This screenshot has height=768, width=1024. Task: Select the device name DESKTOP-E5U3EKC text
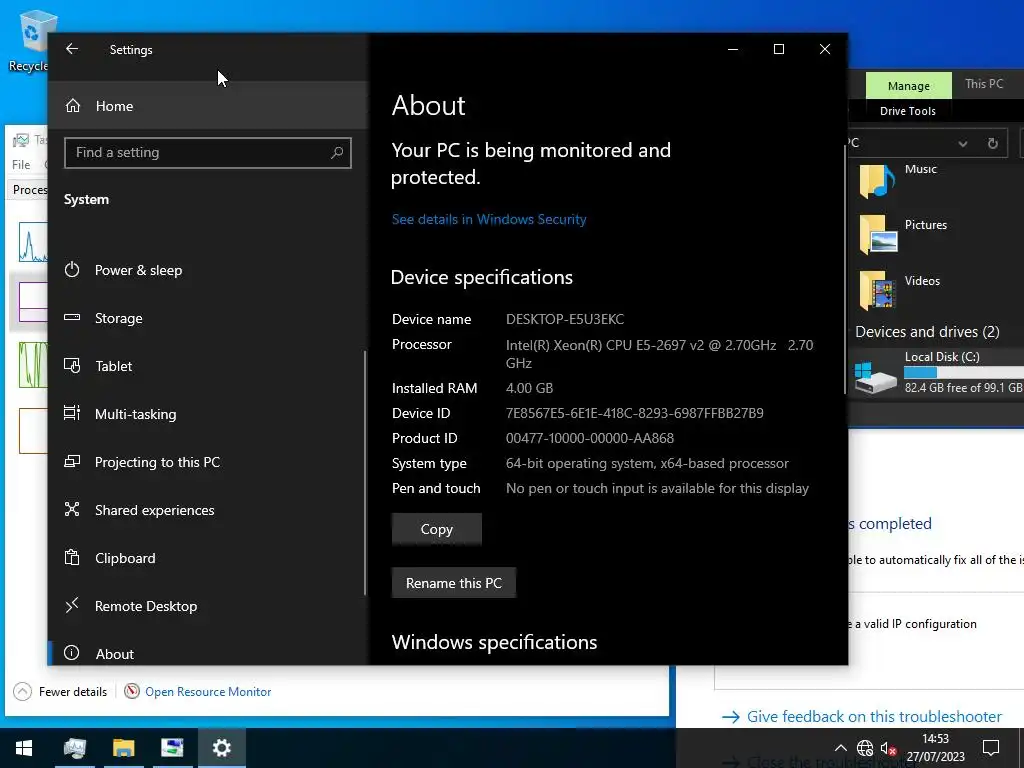click(565, 319)
